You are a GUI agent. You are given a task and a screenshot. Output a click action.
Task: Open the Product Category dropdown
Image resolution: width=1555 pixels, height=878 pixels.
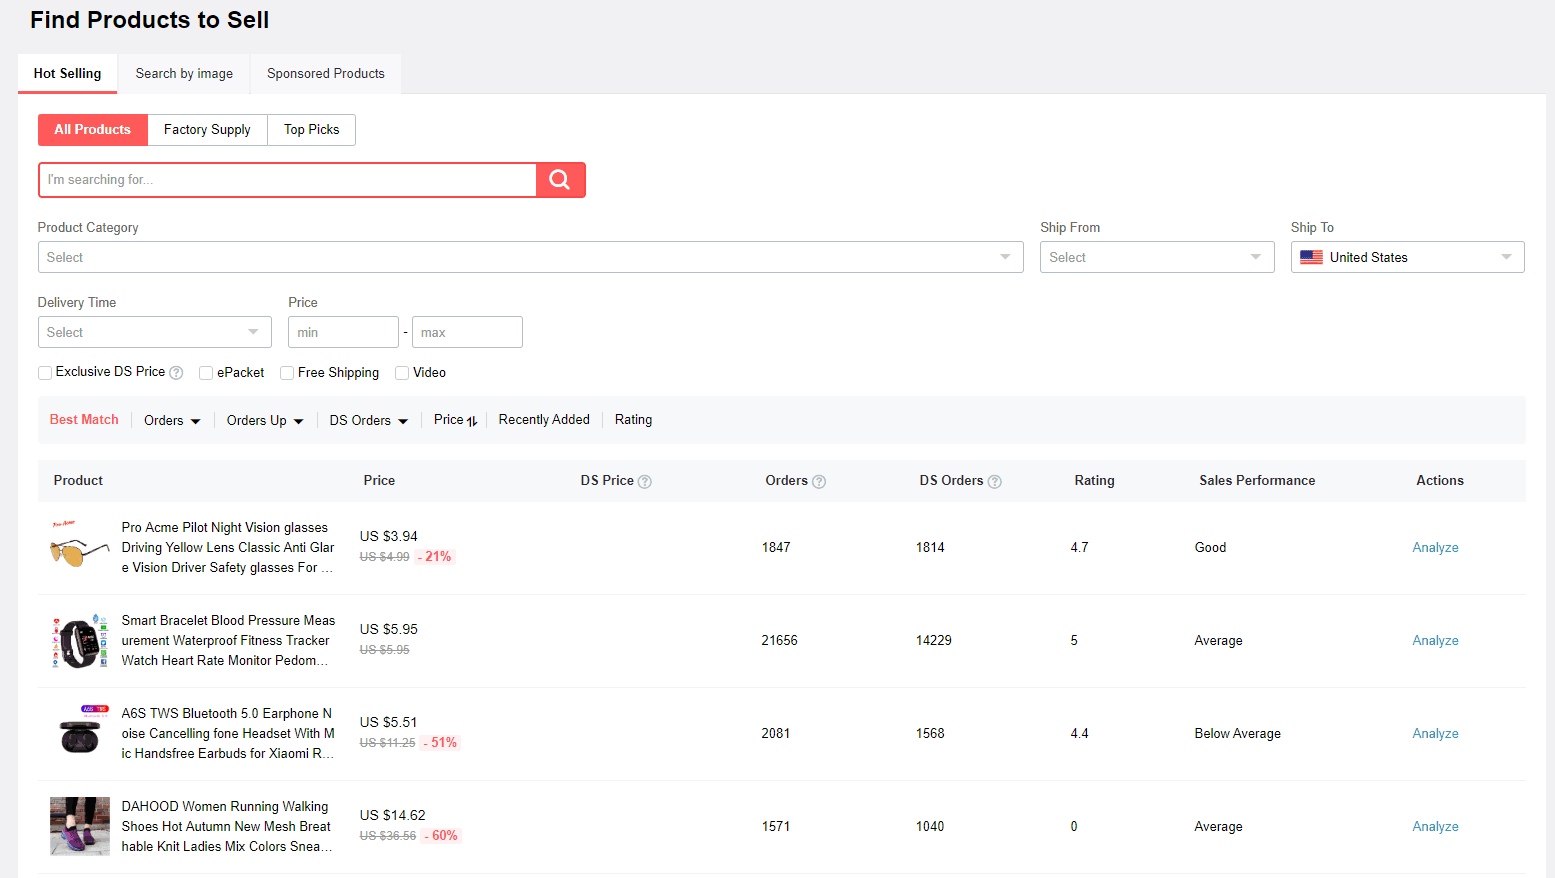click(530, 257)
